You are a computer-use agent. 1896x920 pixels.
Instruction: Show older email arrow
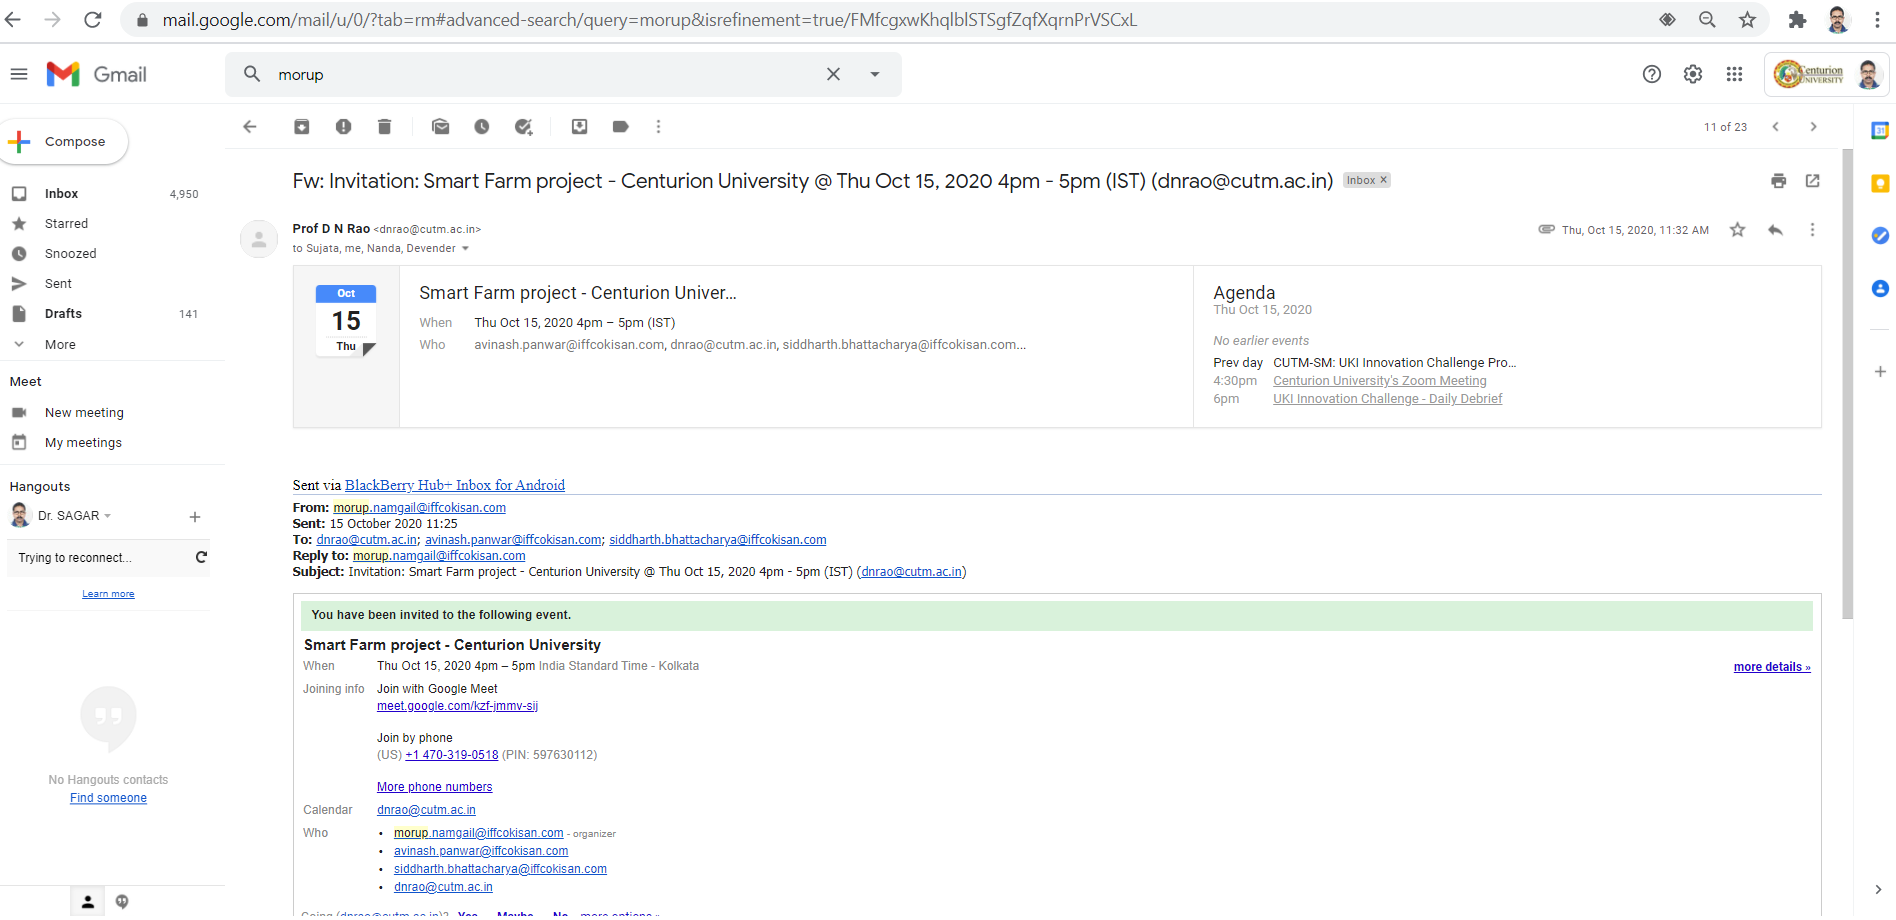click(1814, 127)
